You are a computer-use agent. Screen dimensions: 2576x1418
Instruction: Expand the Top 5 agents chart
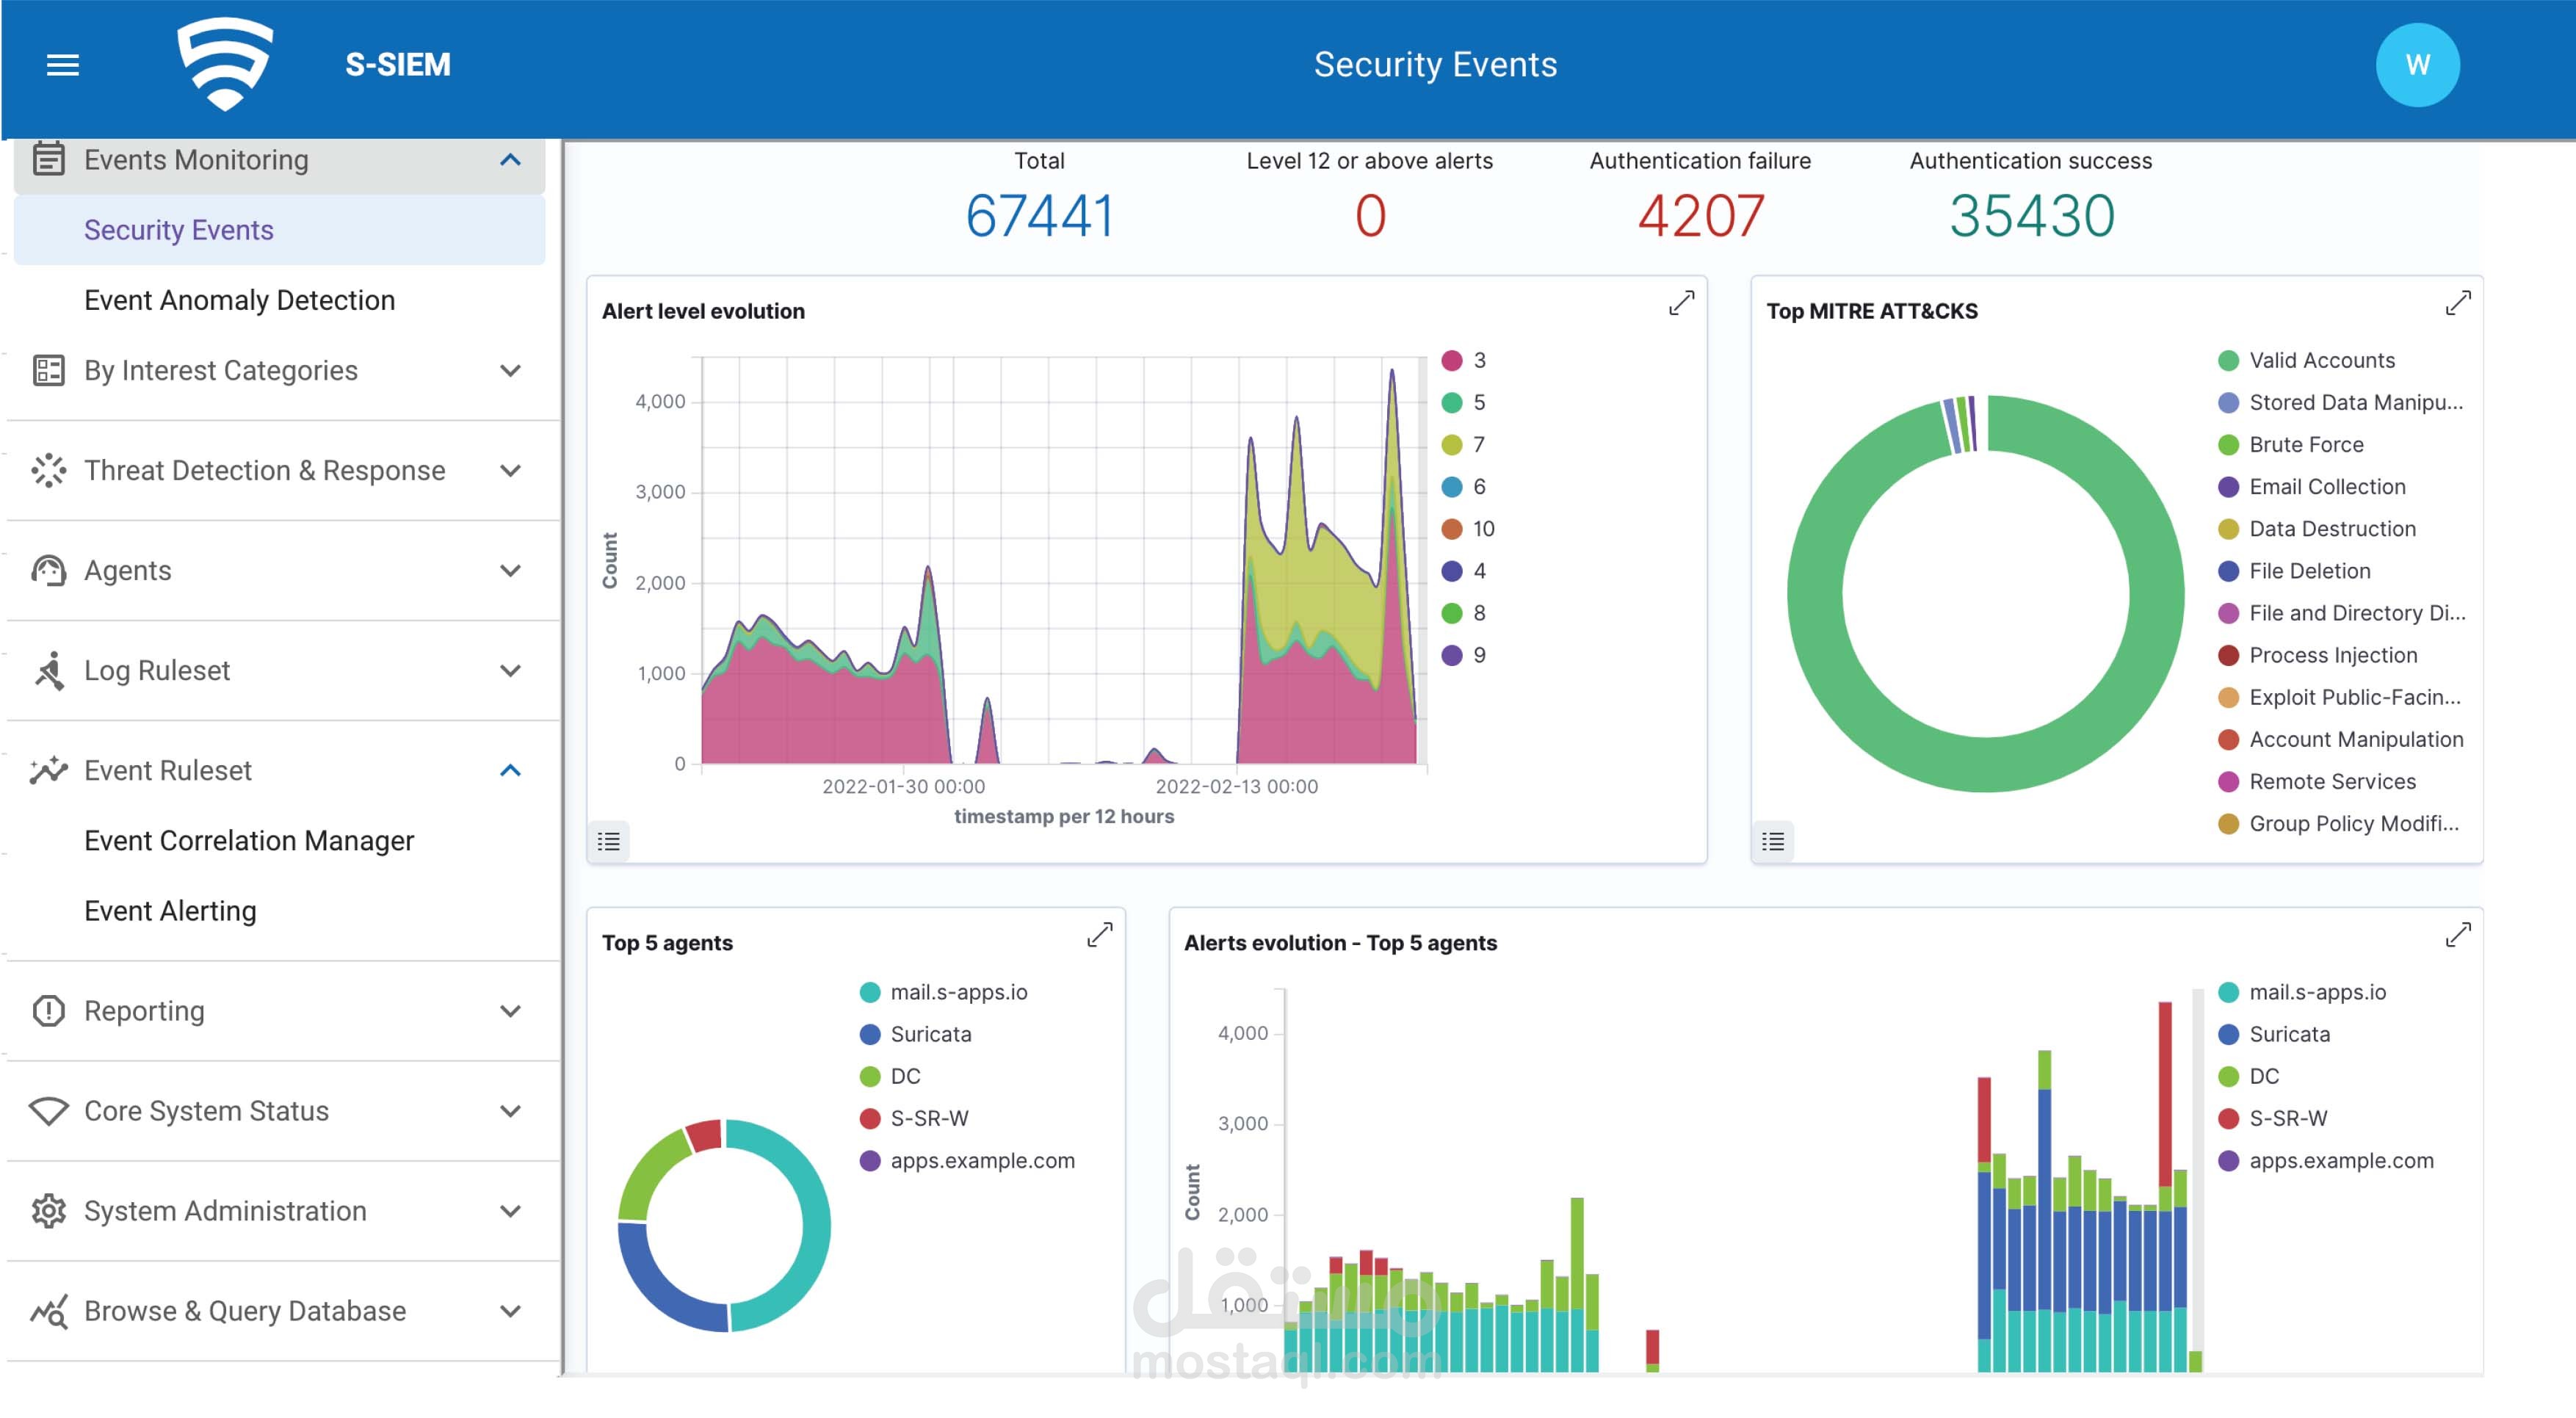coord(1099,935)
